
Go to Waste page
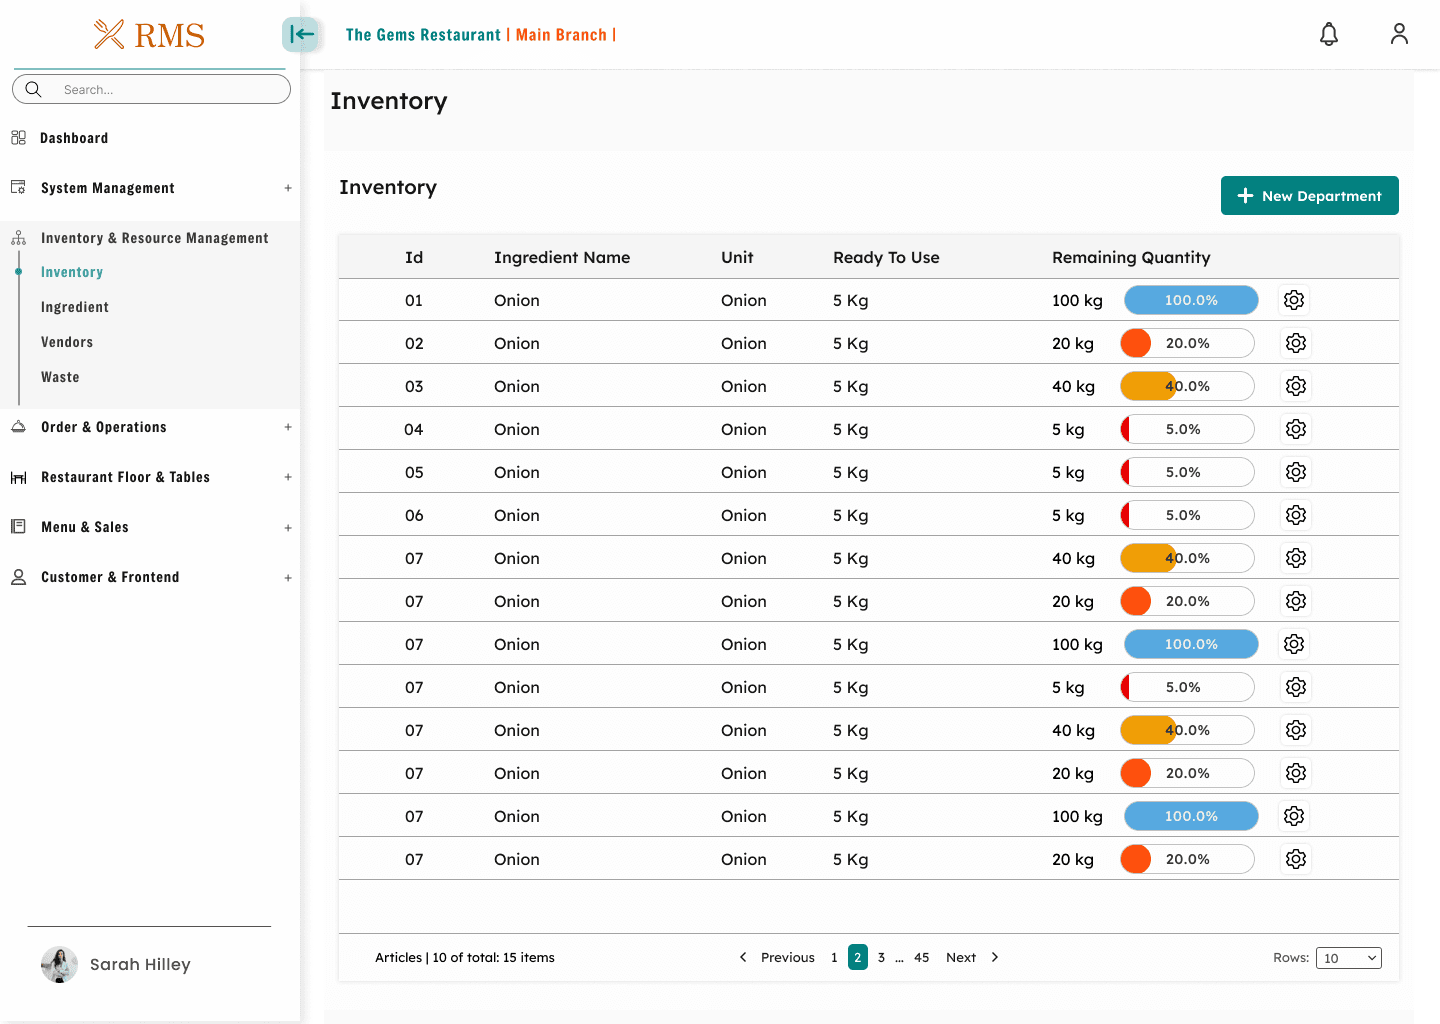(x=60, y=377)
